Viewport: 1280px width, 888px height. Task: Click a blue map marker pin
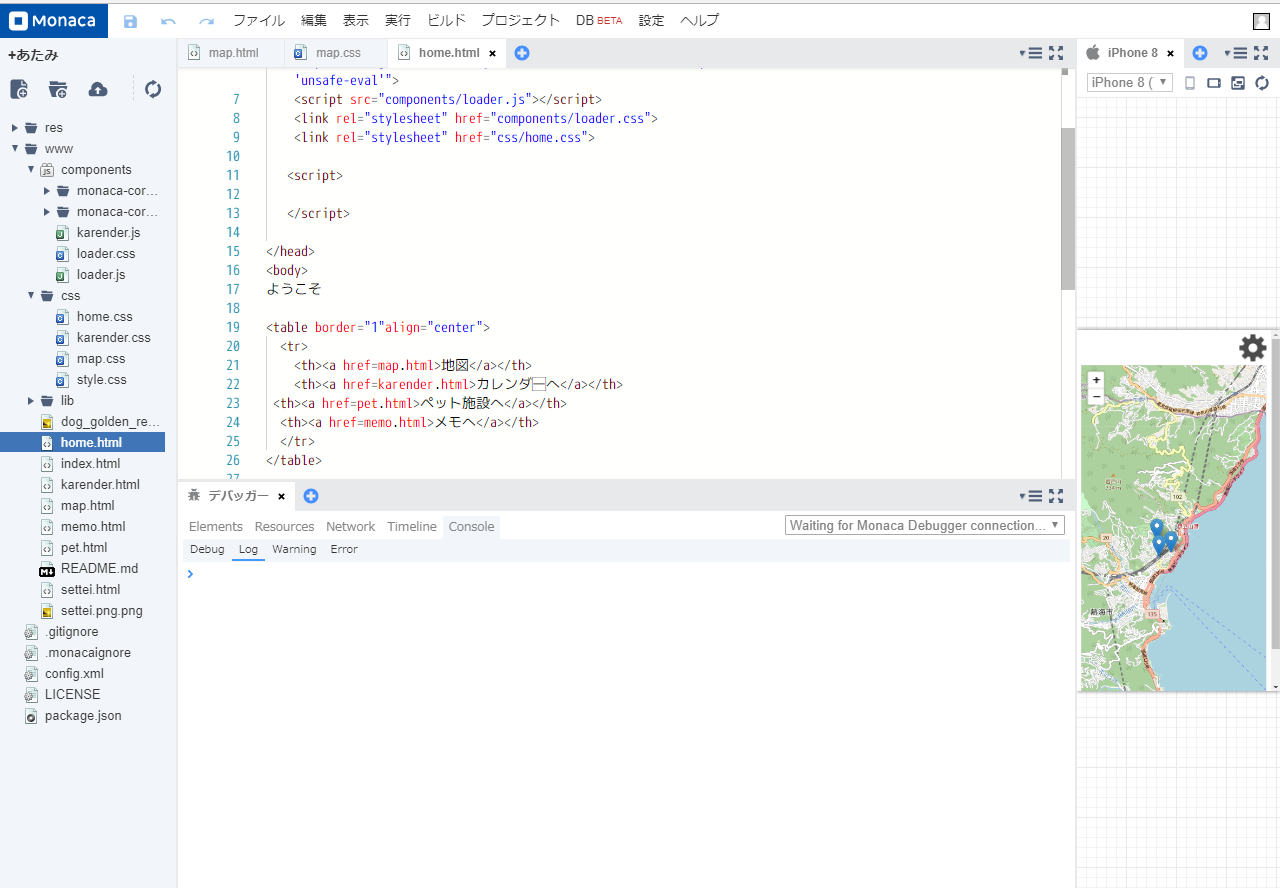coord(1157,527)
